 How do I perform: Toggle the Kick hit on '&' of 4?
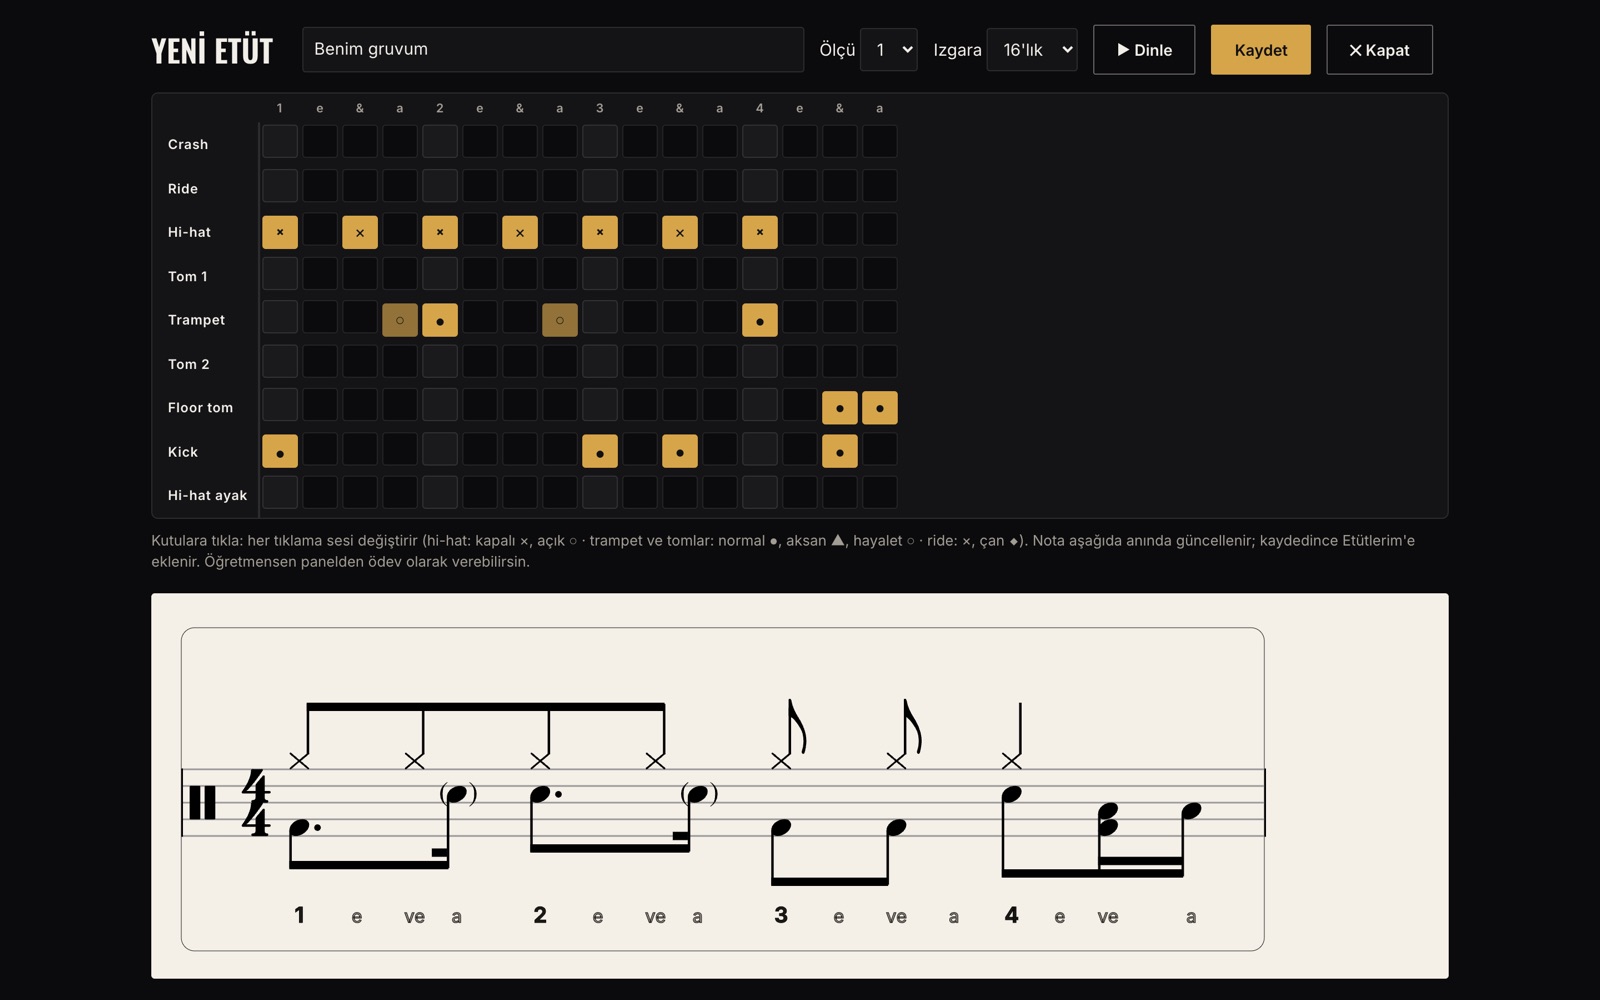(x=840, y=452)
